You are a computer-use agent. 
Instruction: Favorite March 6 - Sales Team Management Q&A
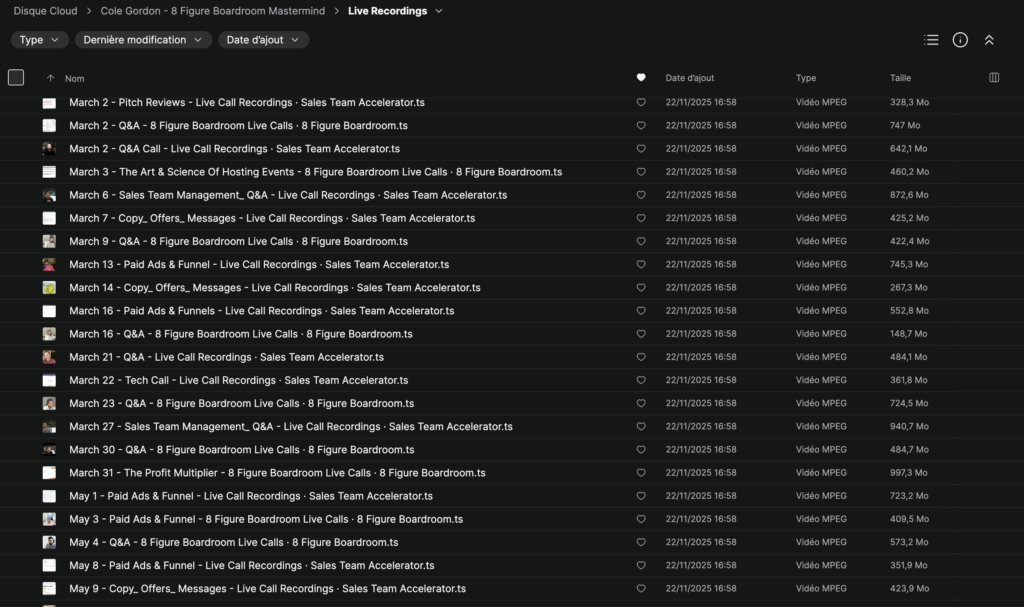(x=641, y=195)
